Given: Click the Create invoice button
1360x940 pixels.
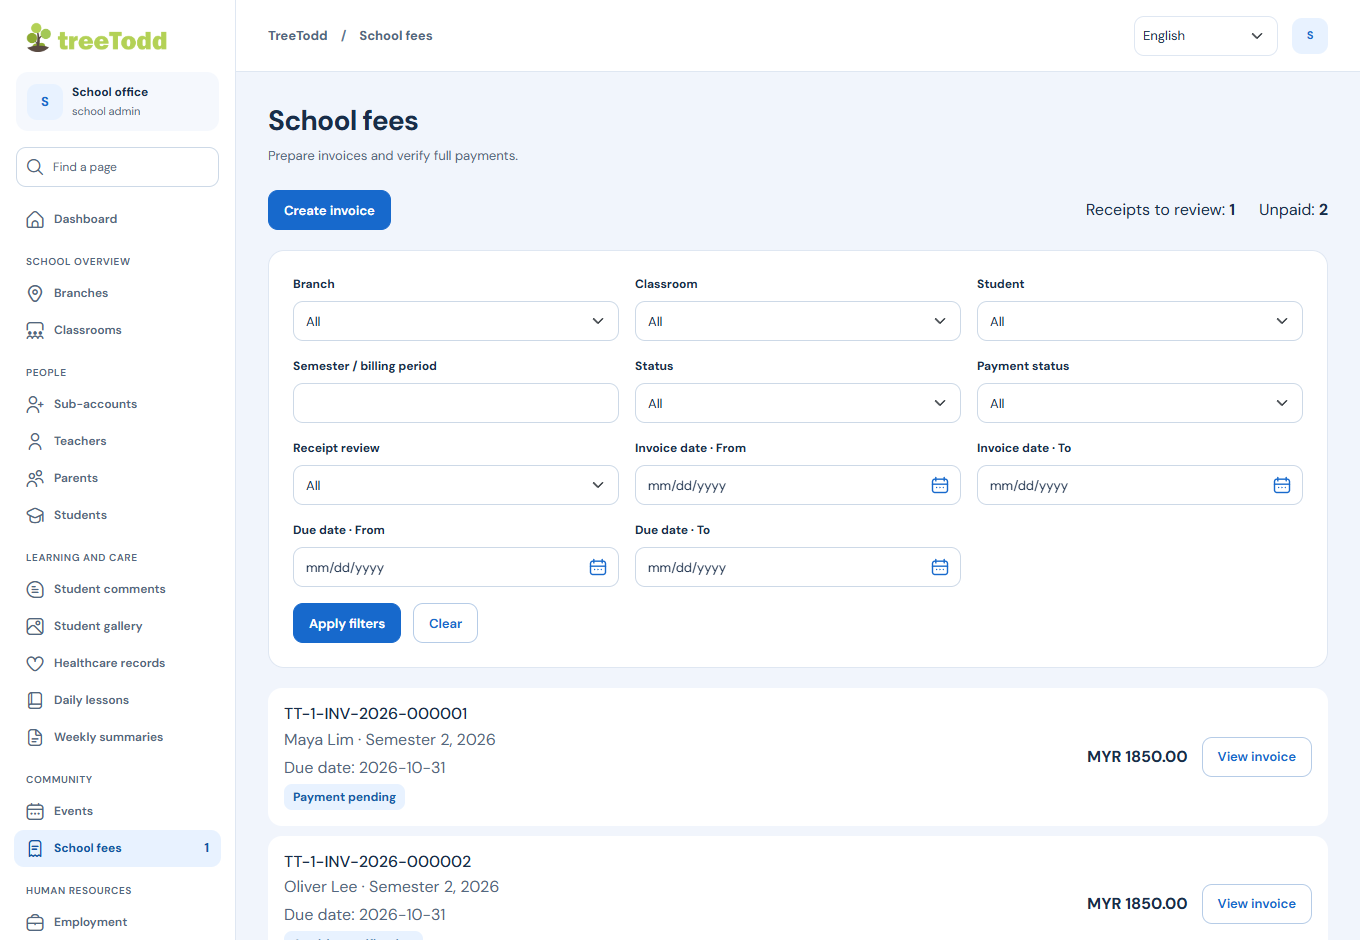Looking at the screenshot, I should click(x=329, y=210).
